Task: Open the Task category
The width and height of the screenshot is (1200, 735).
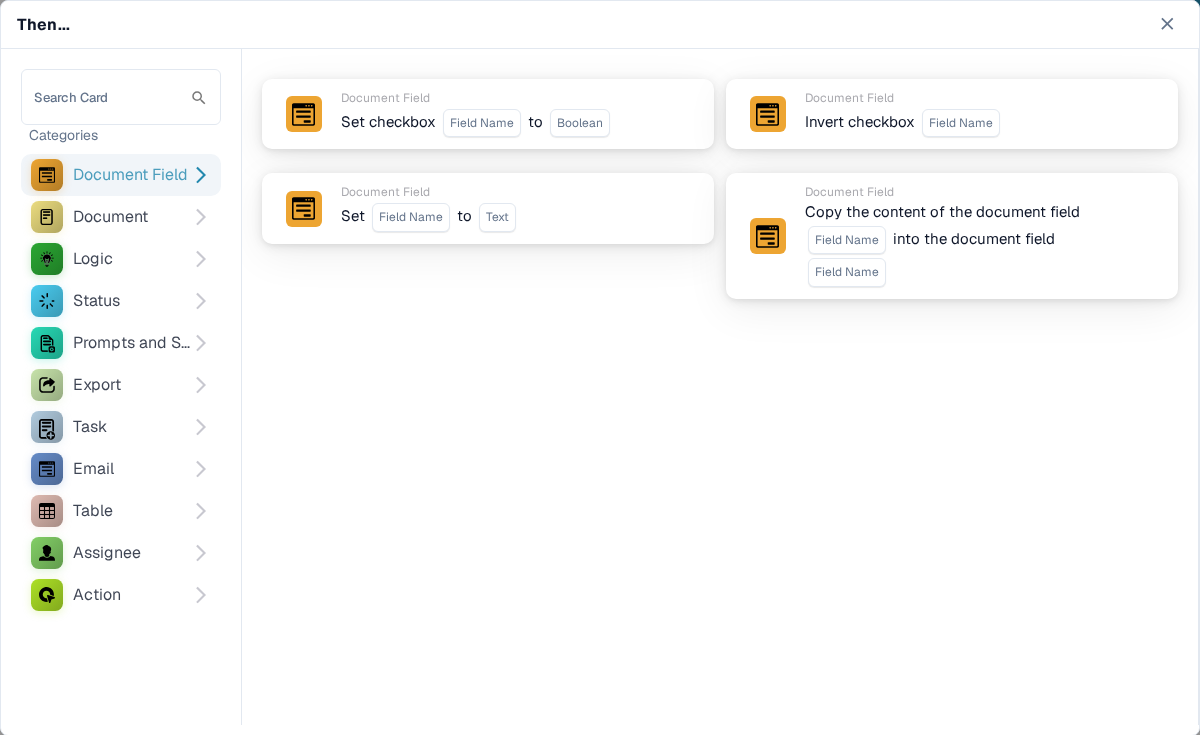Action: 121,427
